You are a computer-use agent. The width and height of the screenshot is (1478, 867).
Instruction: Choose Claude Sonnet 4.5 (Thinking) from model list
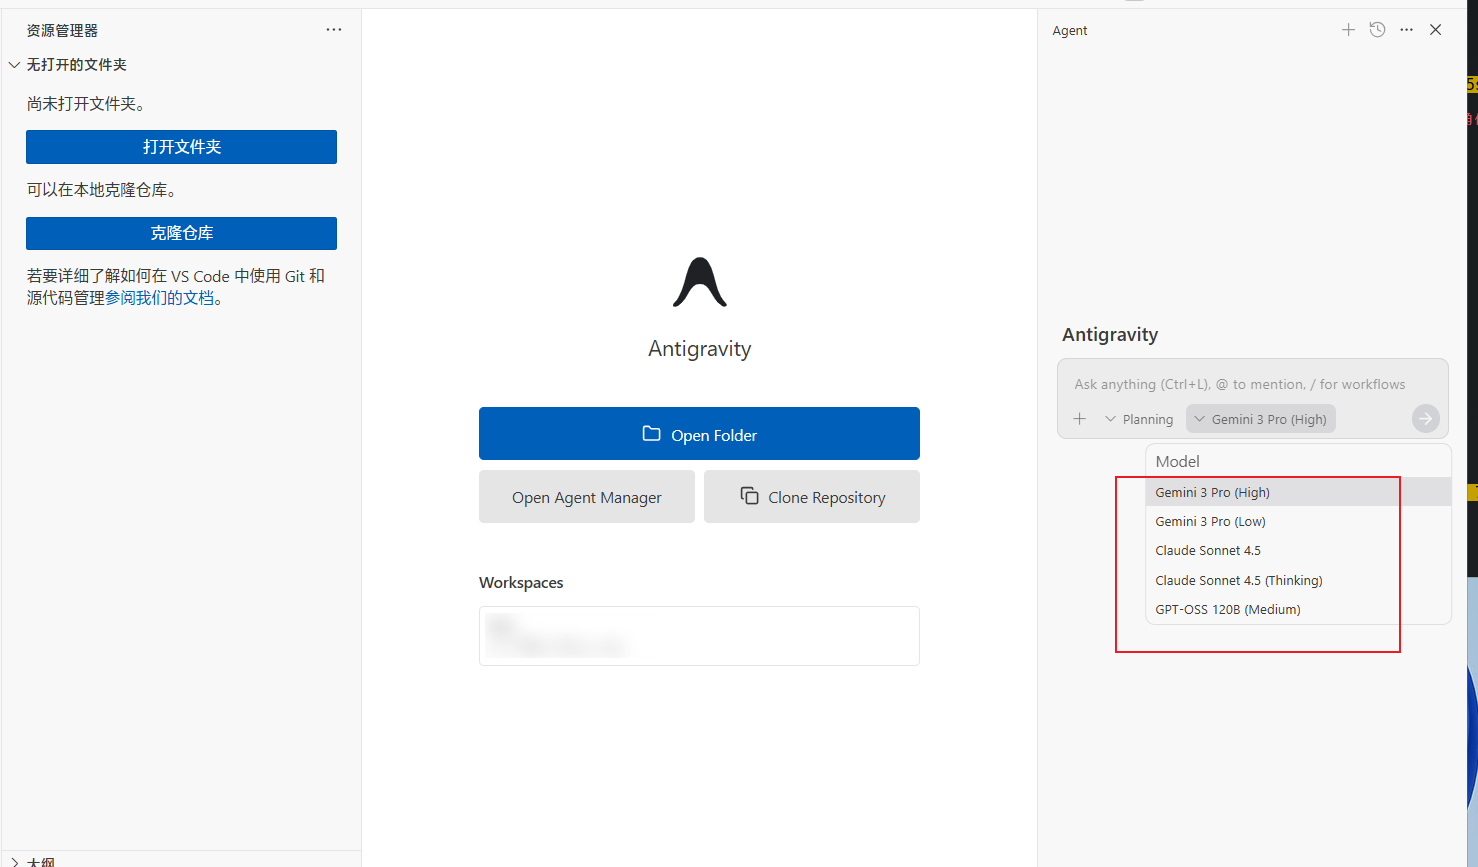1238,581
